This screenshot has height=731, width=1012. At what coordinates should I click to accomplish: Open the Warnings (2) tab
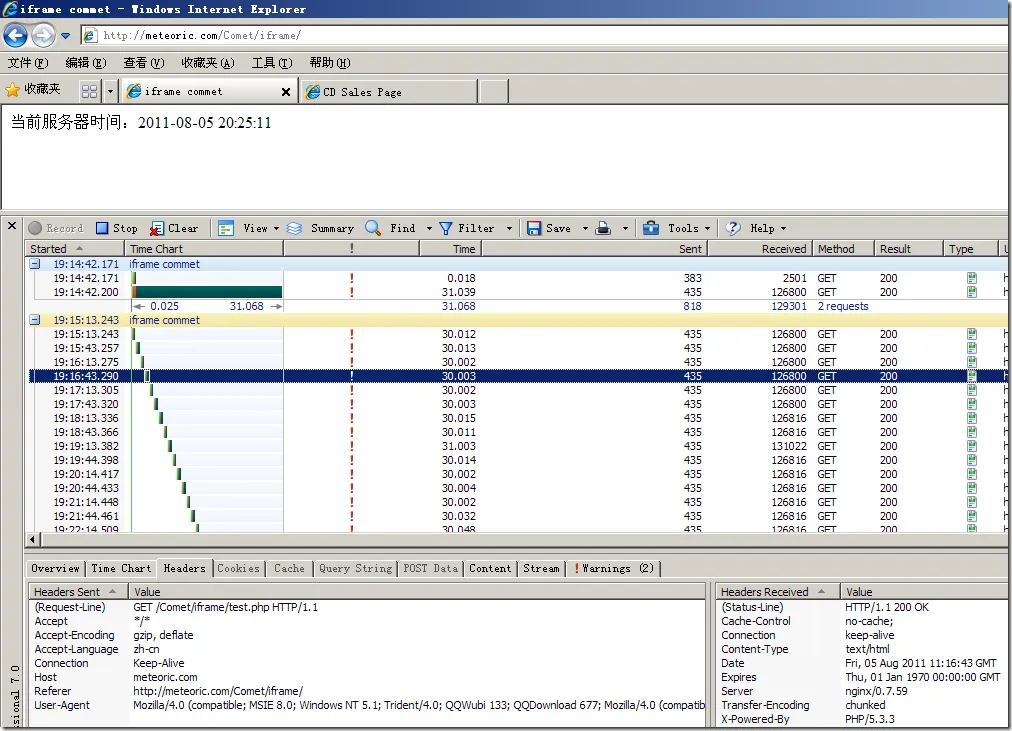(613, 568)
